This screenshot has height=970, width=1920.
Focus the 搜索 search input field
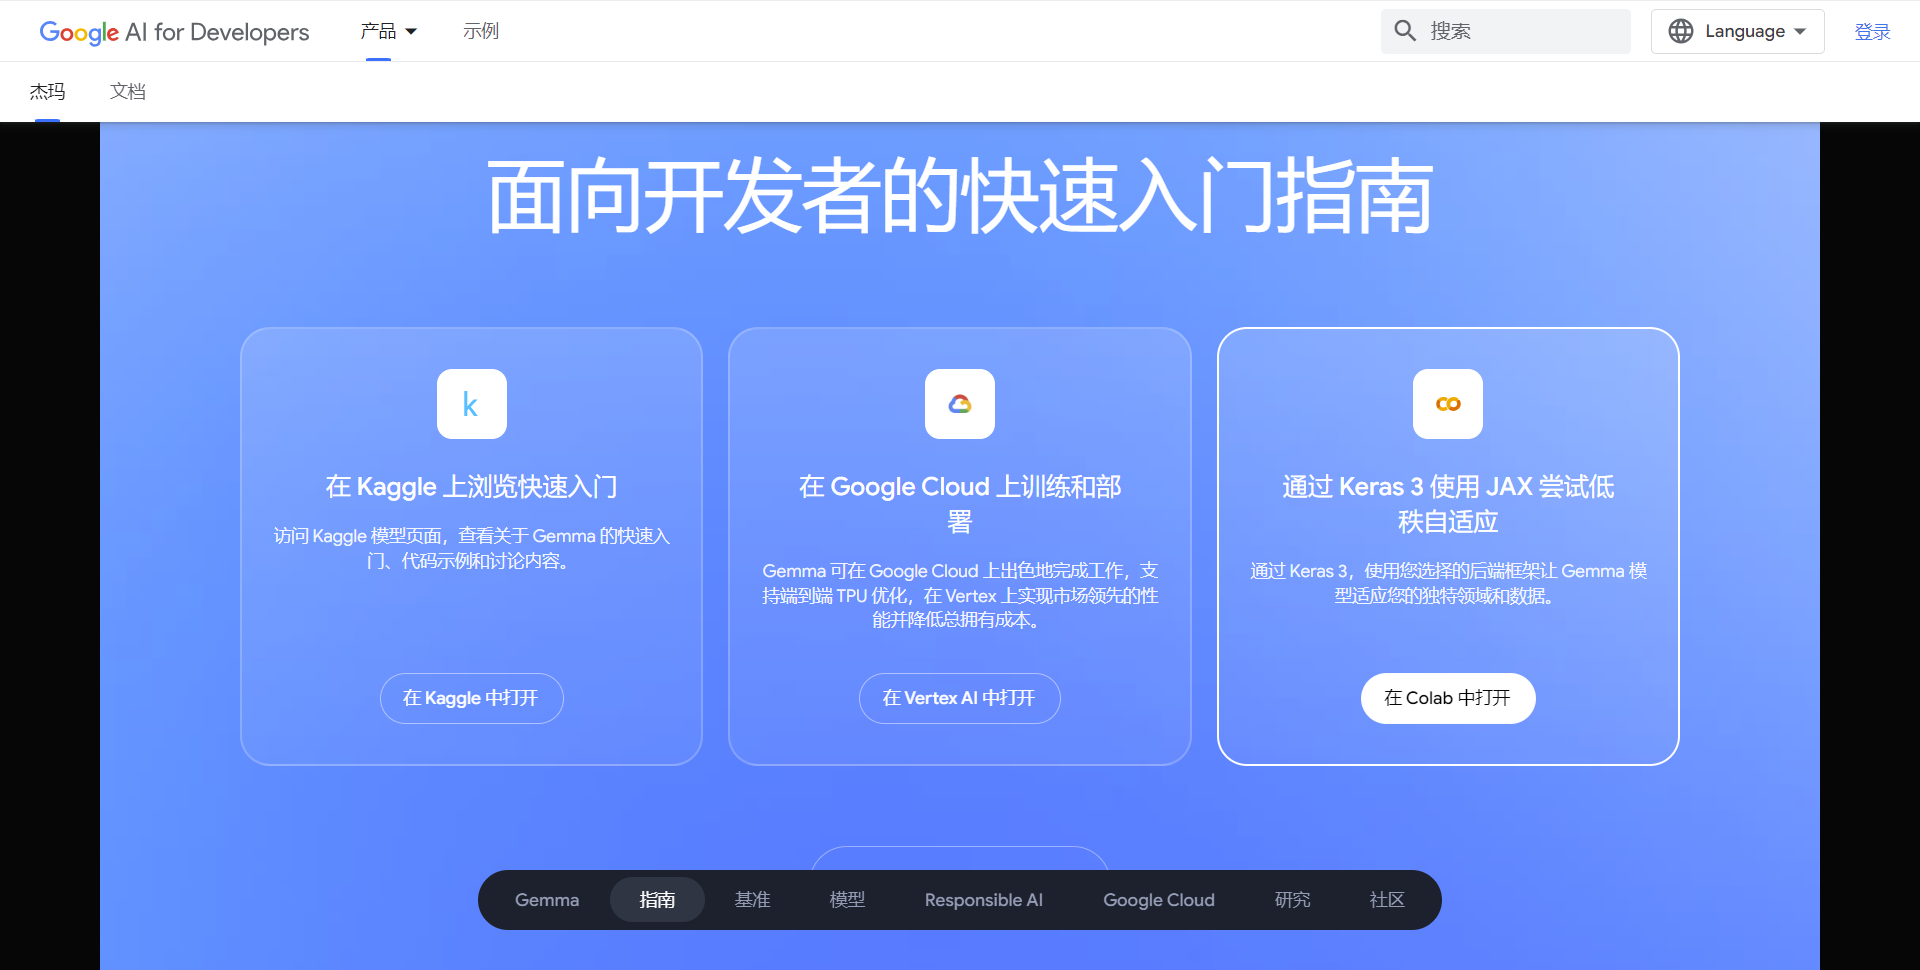[1506, 31]
